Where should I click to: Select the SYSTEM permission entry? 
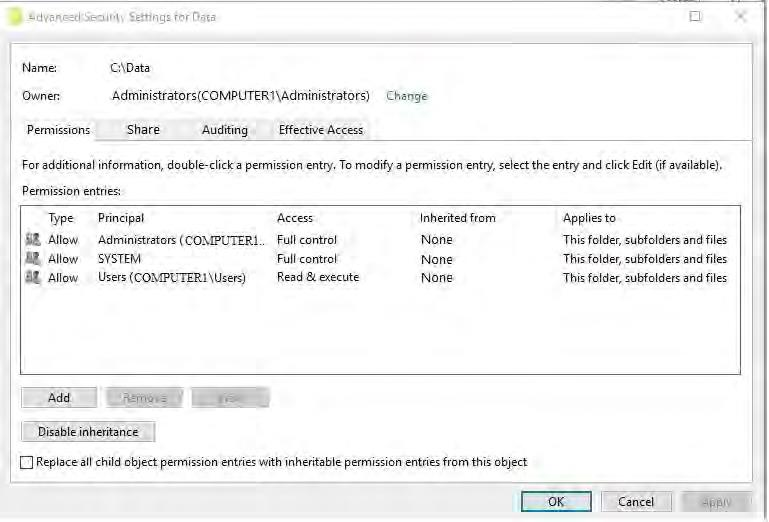[120, 259]
